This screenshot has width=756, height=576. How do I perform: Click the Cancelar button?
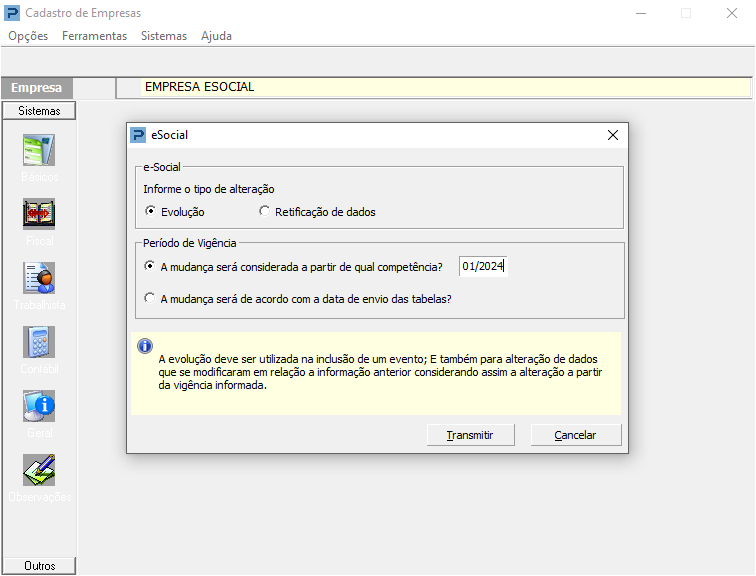576,435
